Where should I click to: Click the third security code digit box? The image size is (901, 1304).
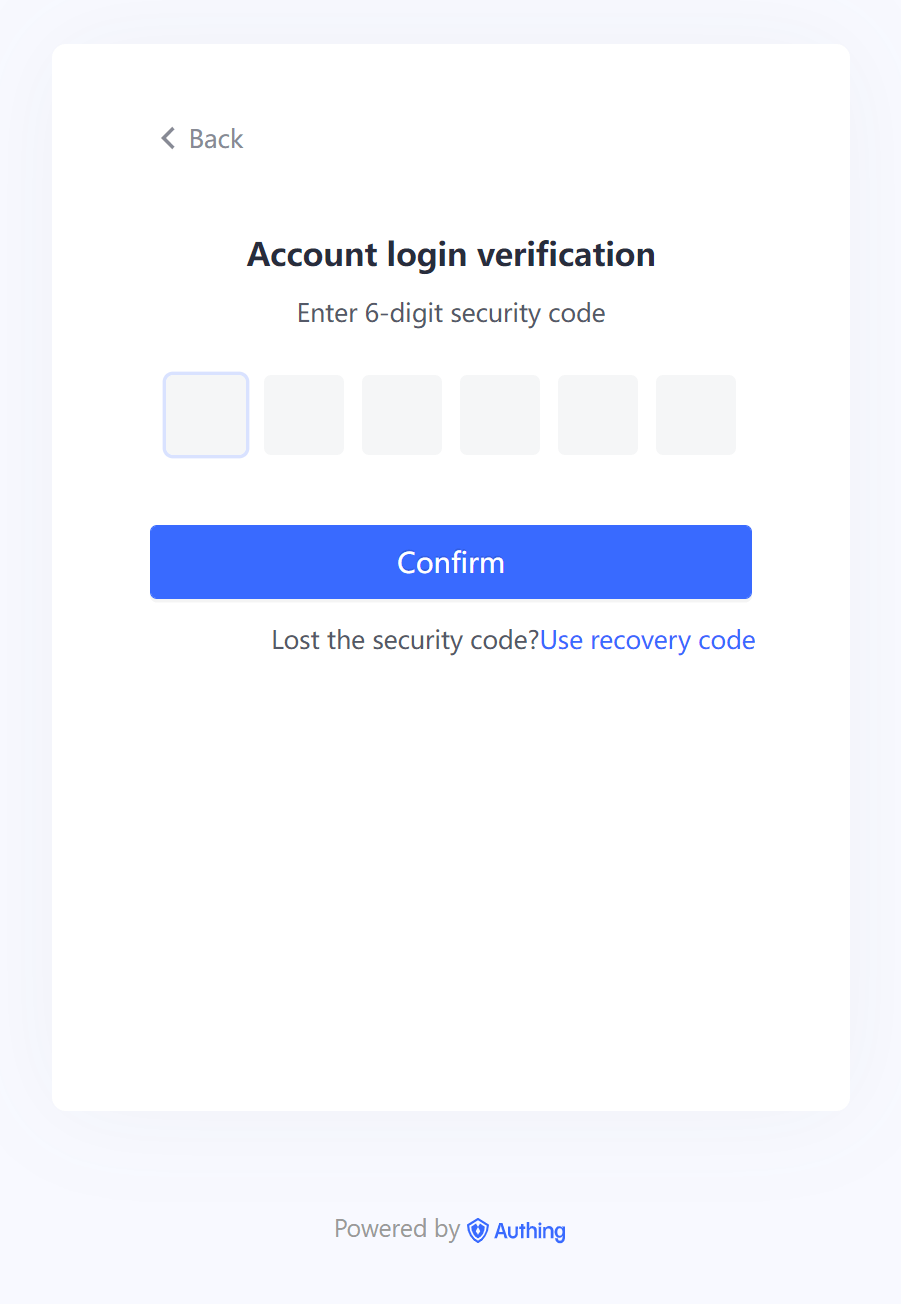click(x=402, y=415)
